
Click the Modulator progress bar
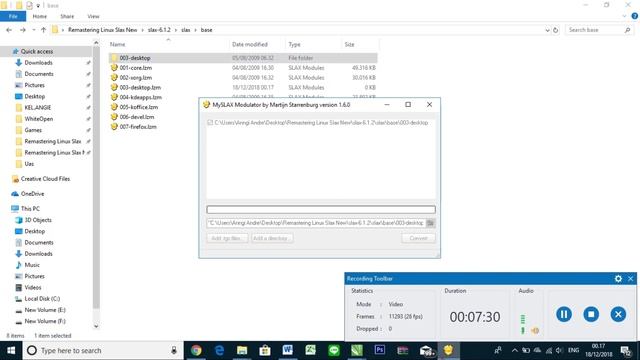[321, 209]
